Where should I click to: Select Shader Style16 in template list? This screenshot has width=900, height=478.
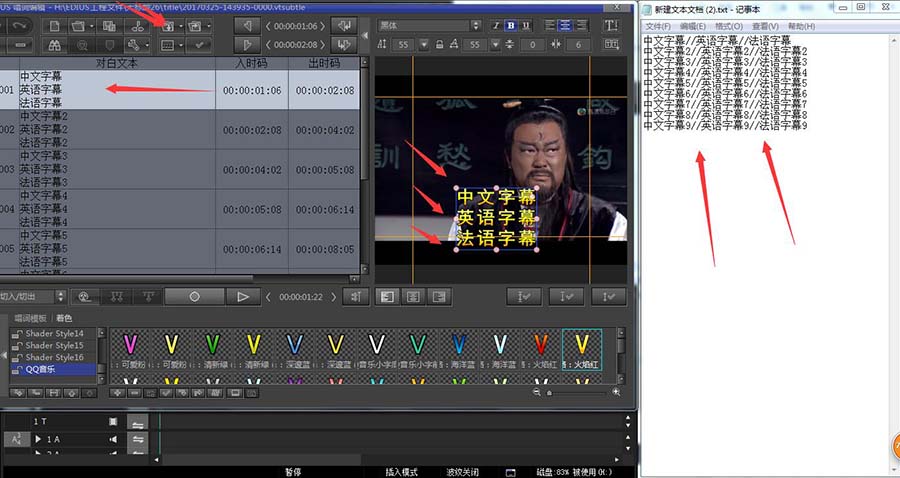tap(54, 357)
